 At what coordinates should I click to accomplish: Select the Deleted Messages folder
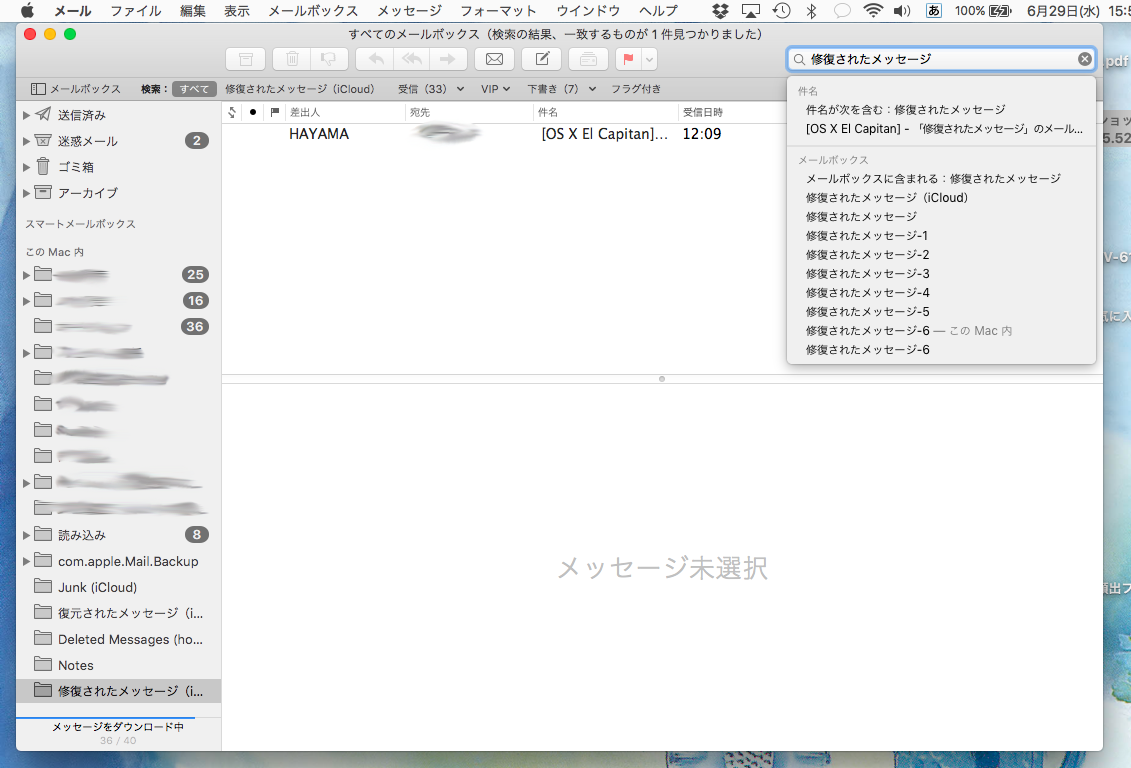click(x=118, y=639)
